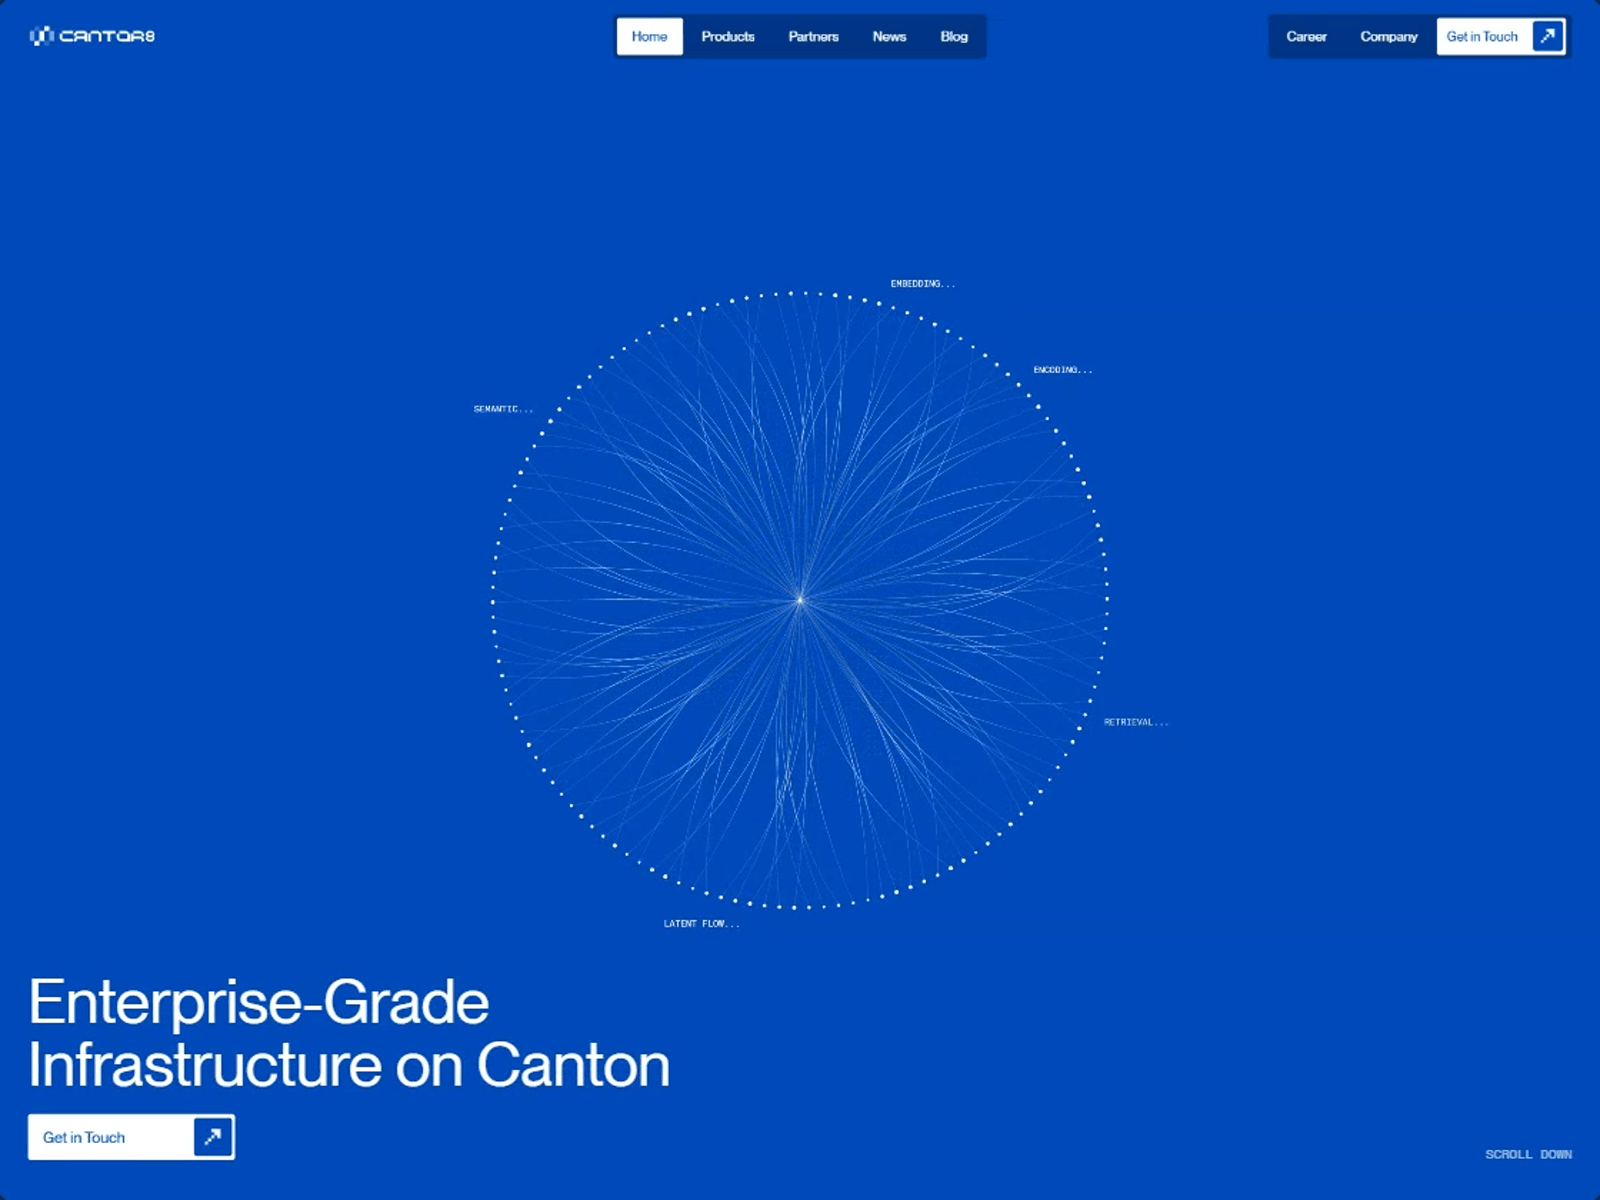
Task: Open the Career page
Action: (1306, 36)
